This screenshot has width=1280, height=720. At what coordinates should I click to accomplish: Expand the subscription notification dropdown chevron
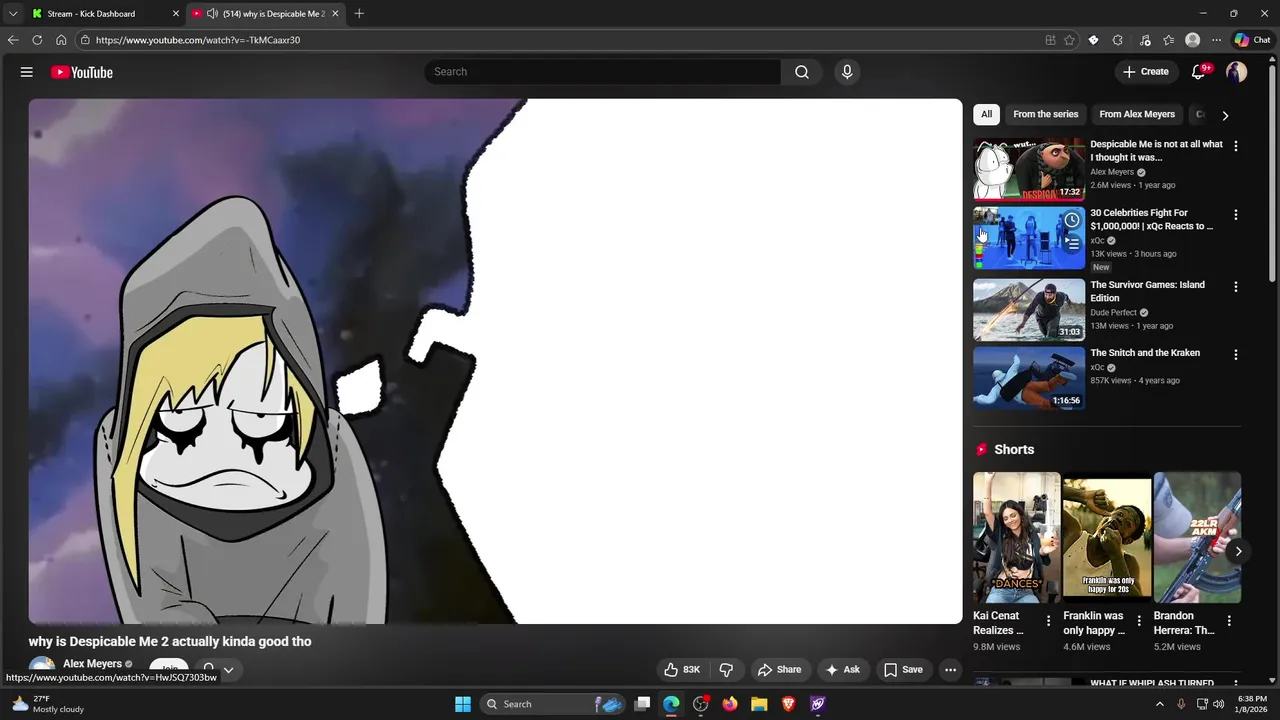[x=228, y=670]
